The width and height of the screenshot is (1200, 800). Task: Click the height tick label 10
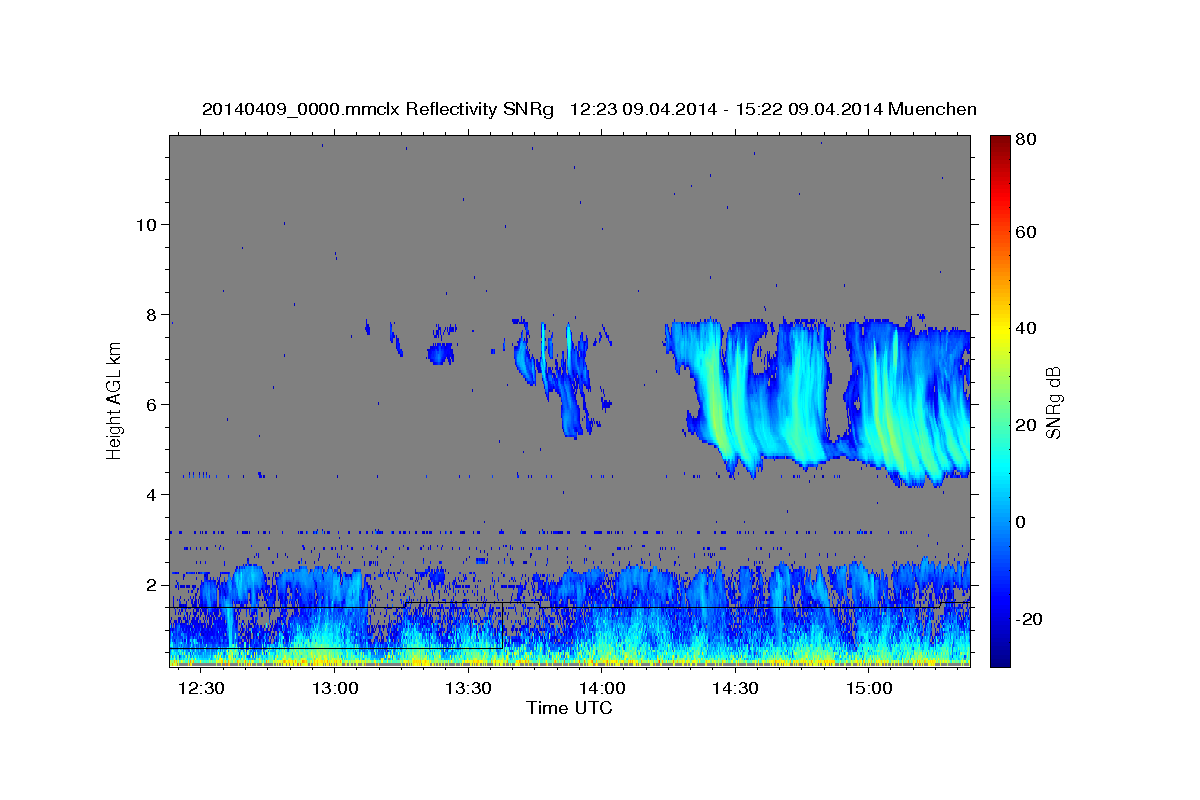tap(146, 224)
